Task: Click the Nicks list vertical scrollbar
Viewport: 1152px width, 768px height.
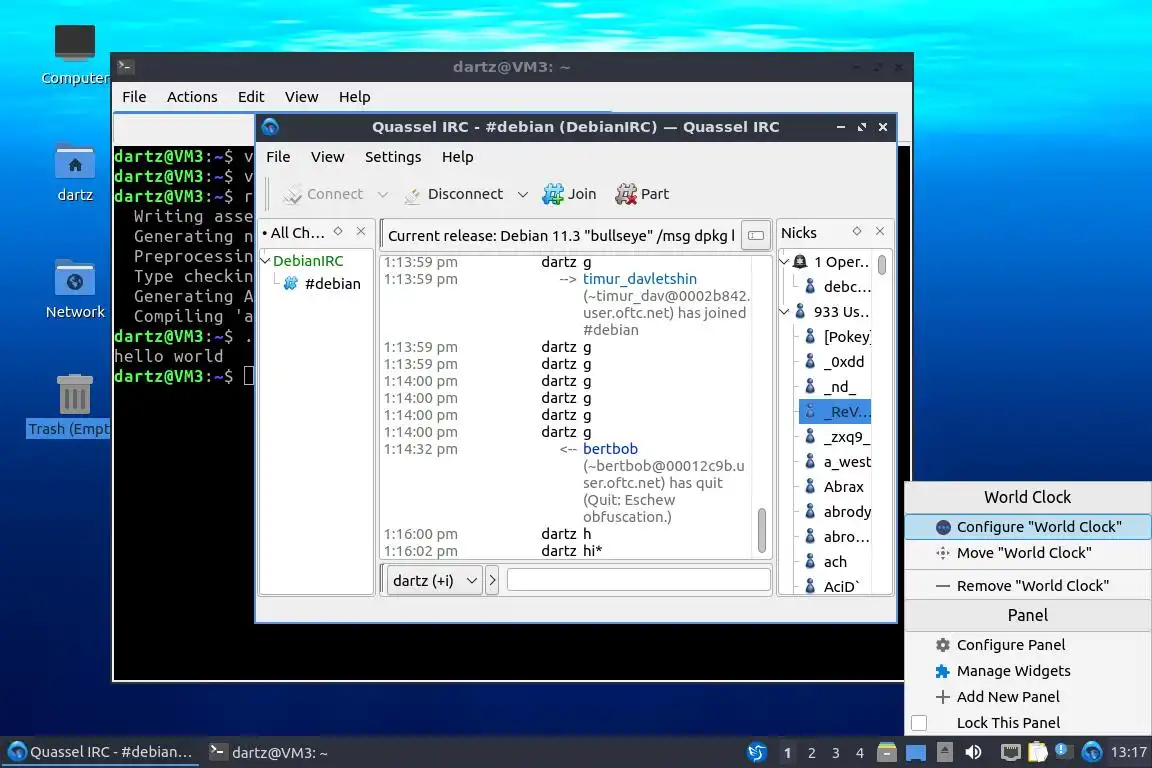Action: tap(882, 265)
